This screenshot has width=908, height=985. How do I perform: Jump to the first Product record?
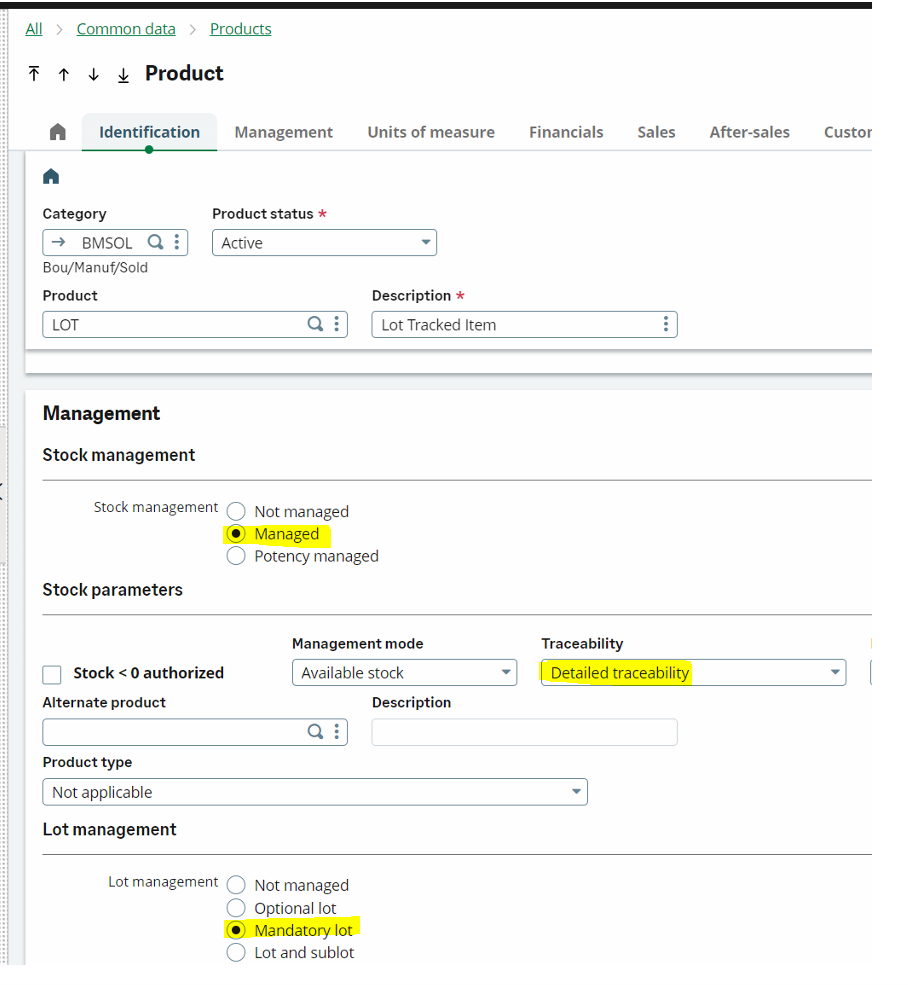(x=34, y=74)
